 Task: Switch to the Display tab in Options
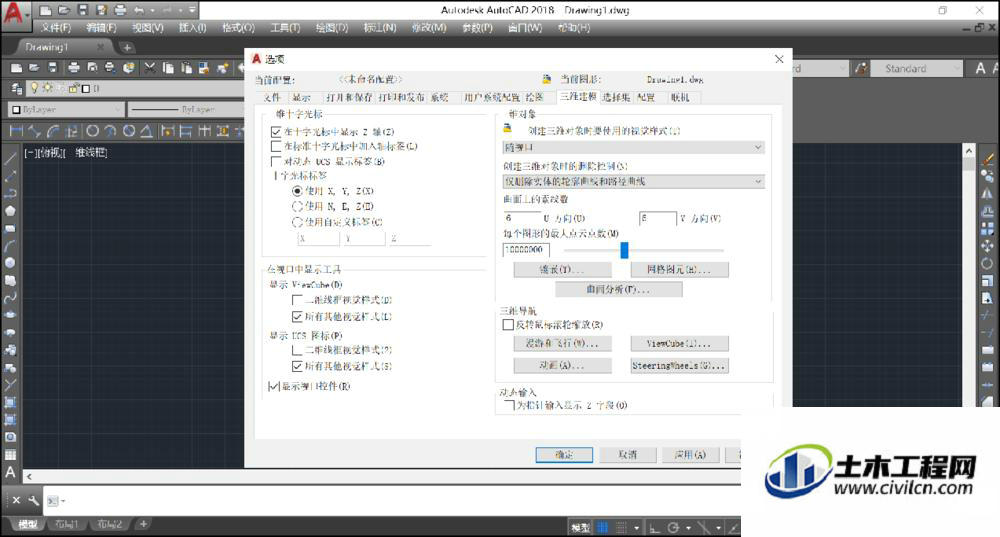coord(302,98)
